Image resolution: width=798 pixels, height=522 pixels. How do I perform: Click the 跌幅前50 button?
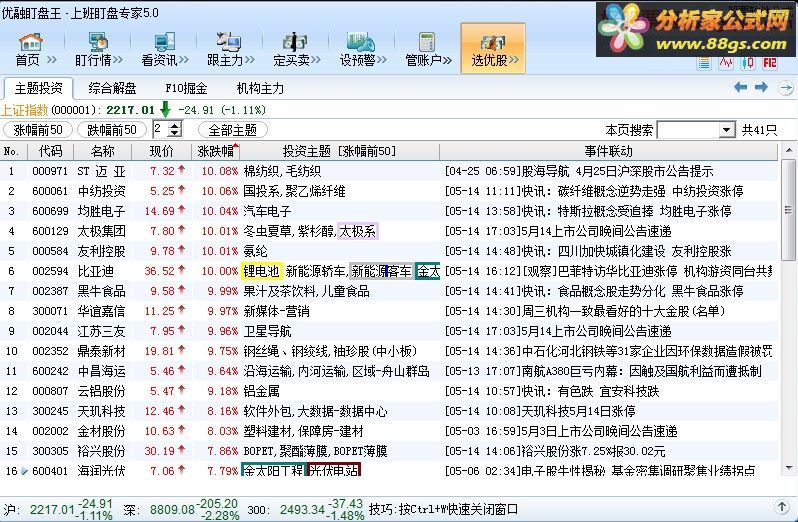pyautogui.click(x=112, y=130)
